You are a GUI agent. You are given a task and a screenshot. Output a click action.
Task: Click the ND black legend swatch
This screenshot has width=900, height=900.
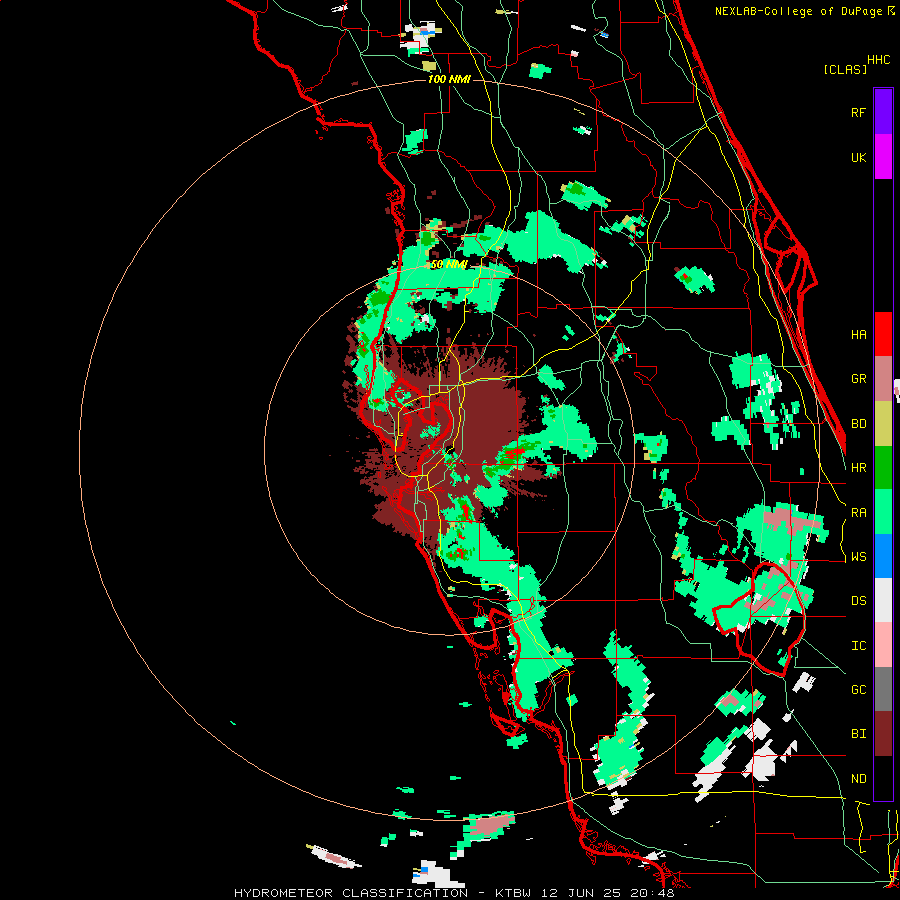click(x=883, y=778)
